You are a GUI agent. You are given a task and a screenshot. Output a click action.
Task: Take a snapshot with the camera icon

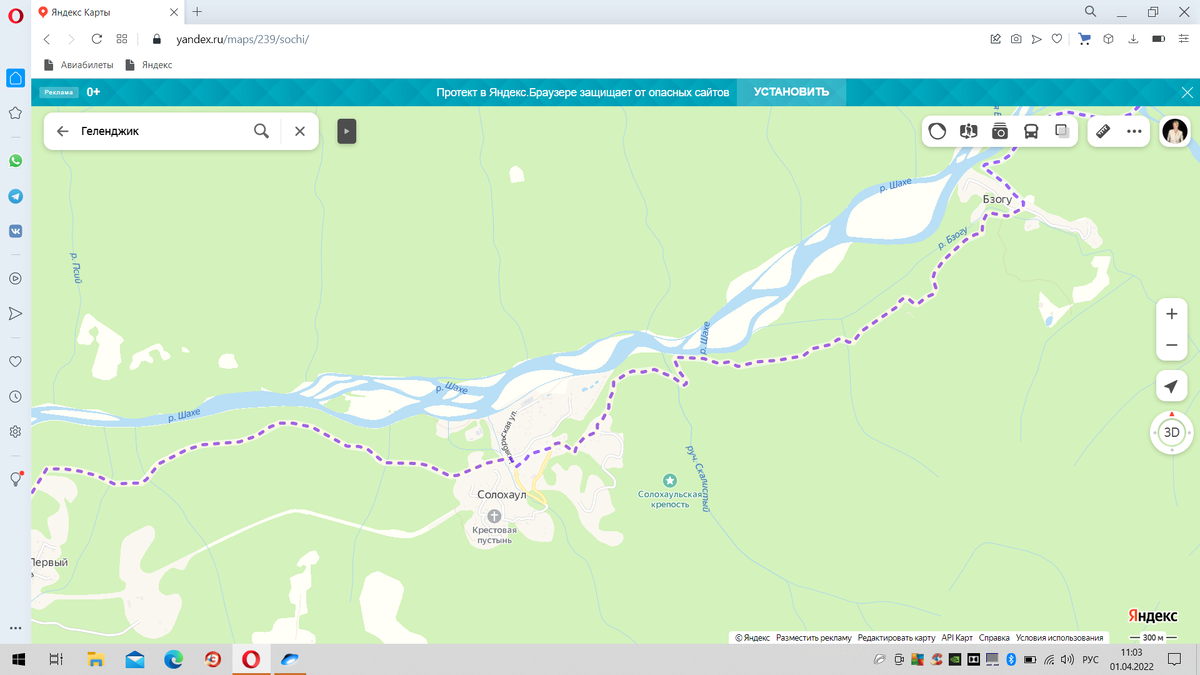[x=1016, y=39]
